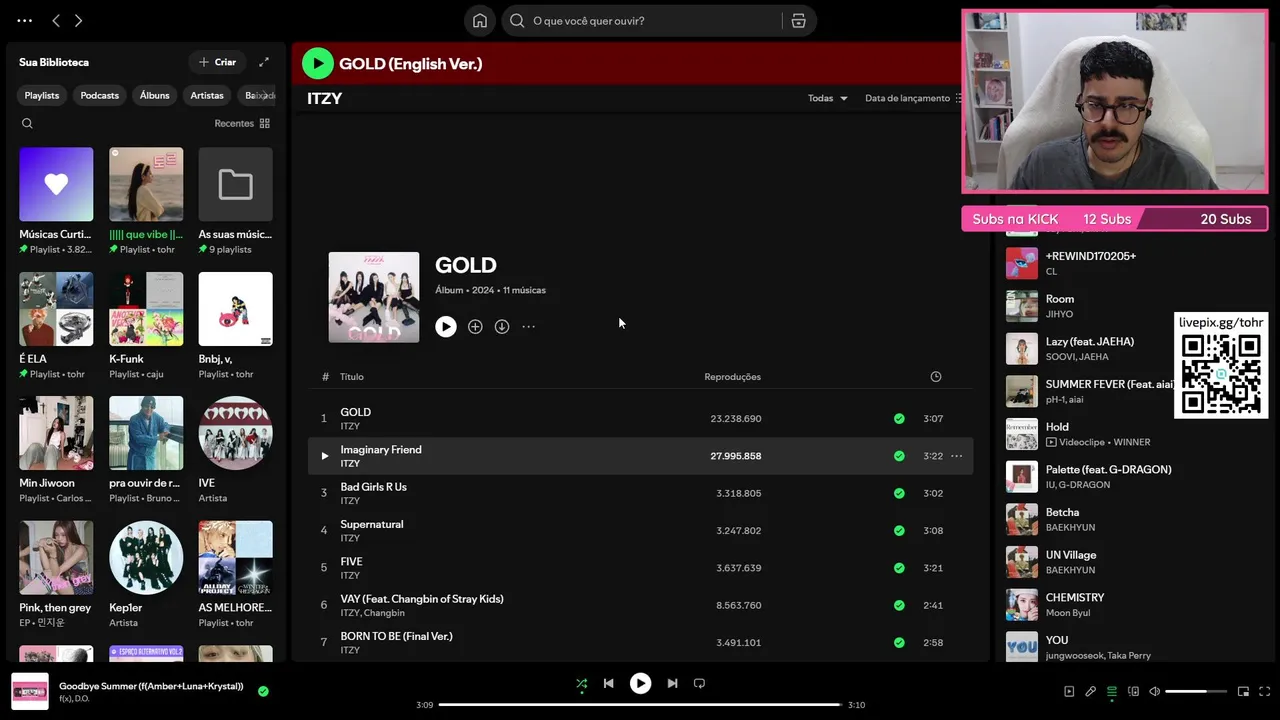Viewport: 1280px width, 720px height.
Task: Toggle the queue panel icon
Action: pyautogui.click(x=1111, y=691)
